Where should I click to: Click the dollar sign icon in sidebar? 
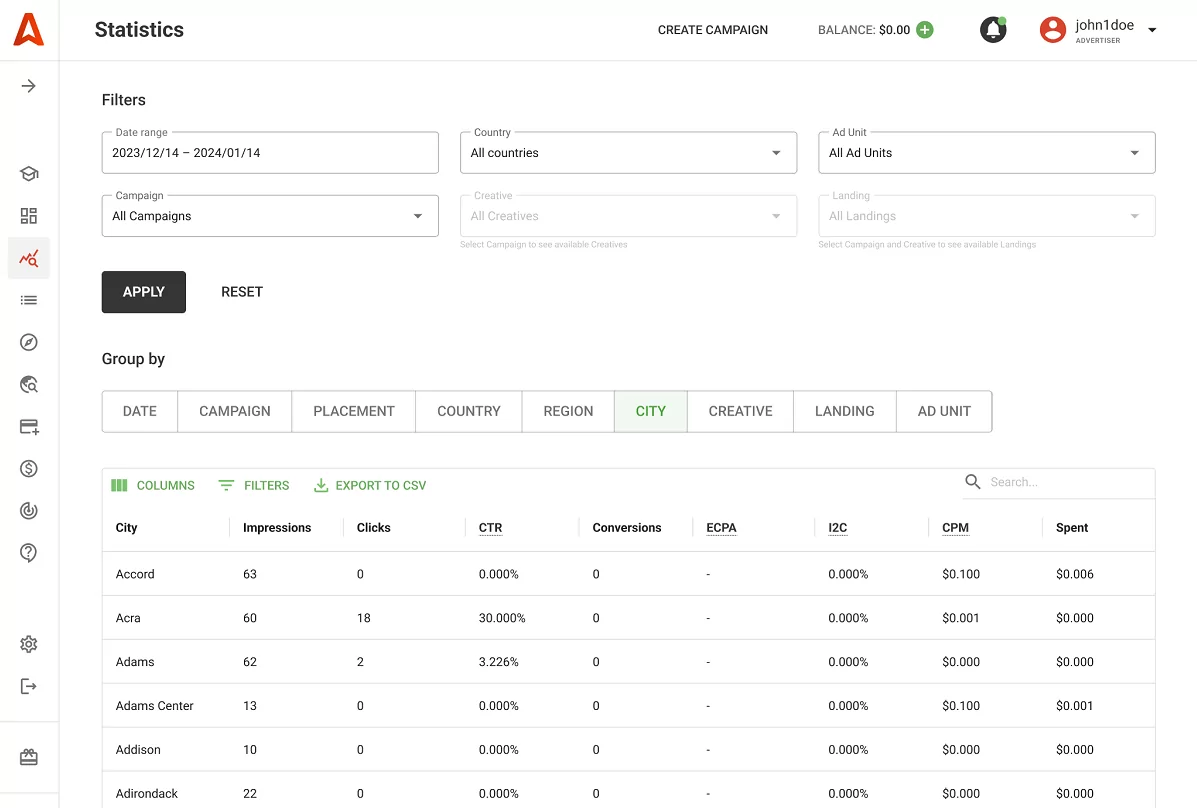(x=29, y=469)
